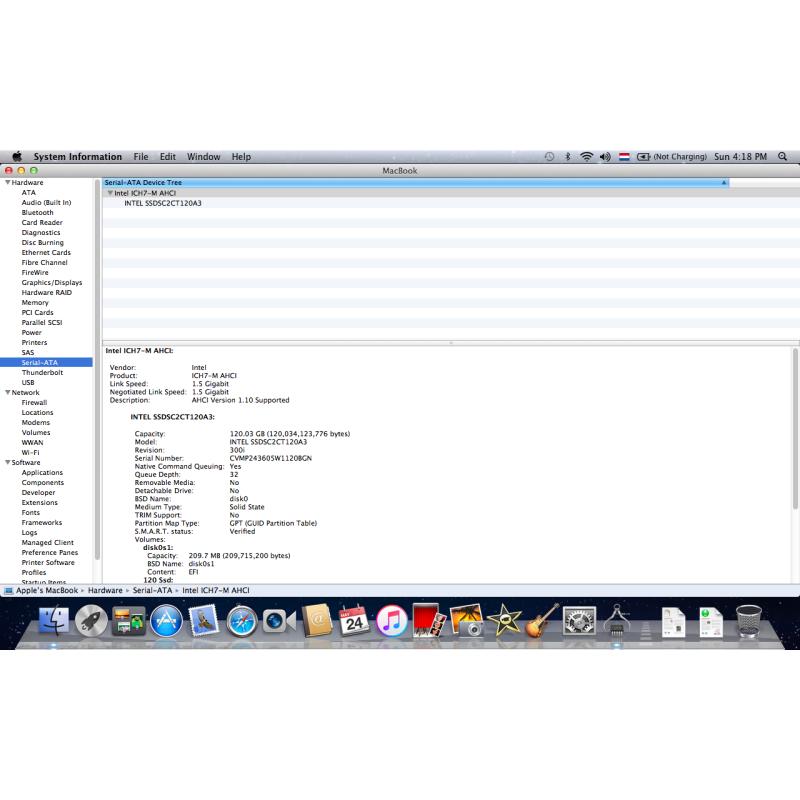Image resolution: width=800 pixels, height=800 pixels.
Task: Click Serial-ATA in the path bar
Action: [x=152, y=590]
